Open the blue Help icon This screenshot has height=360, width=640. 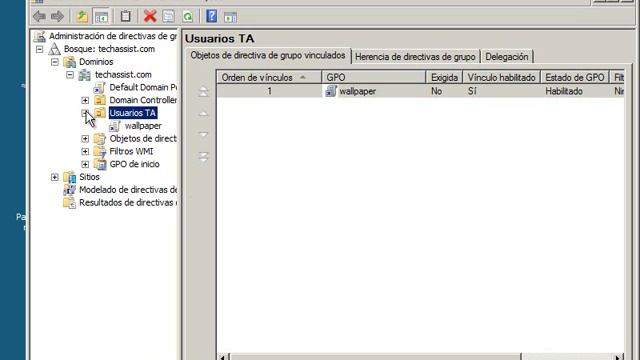tap(211, 16)
